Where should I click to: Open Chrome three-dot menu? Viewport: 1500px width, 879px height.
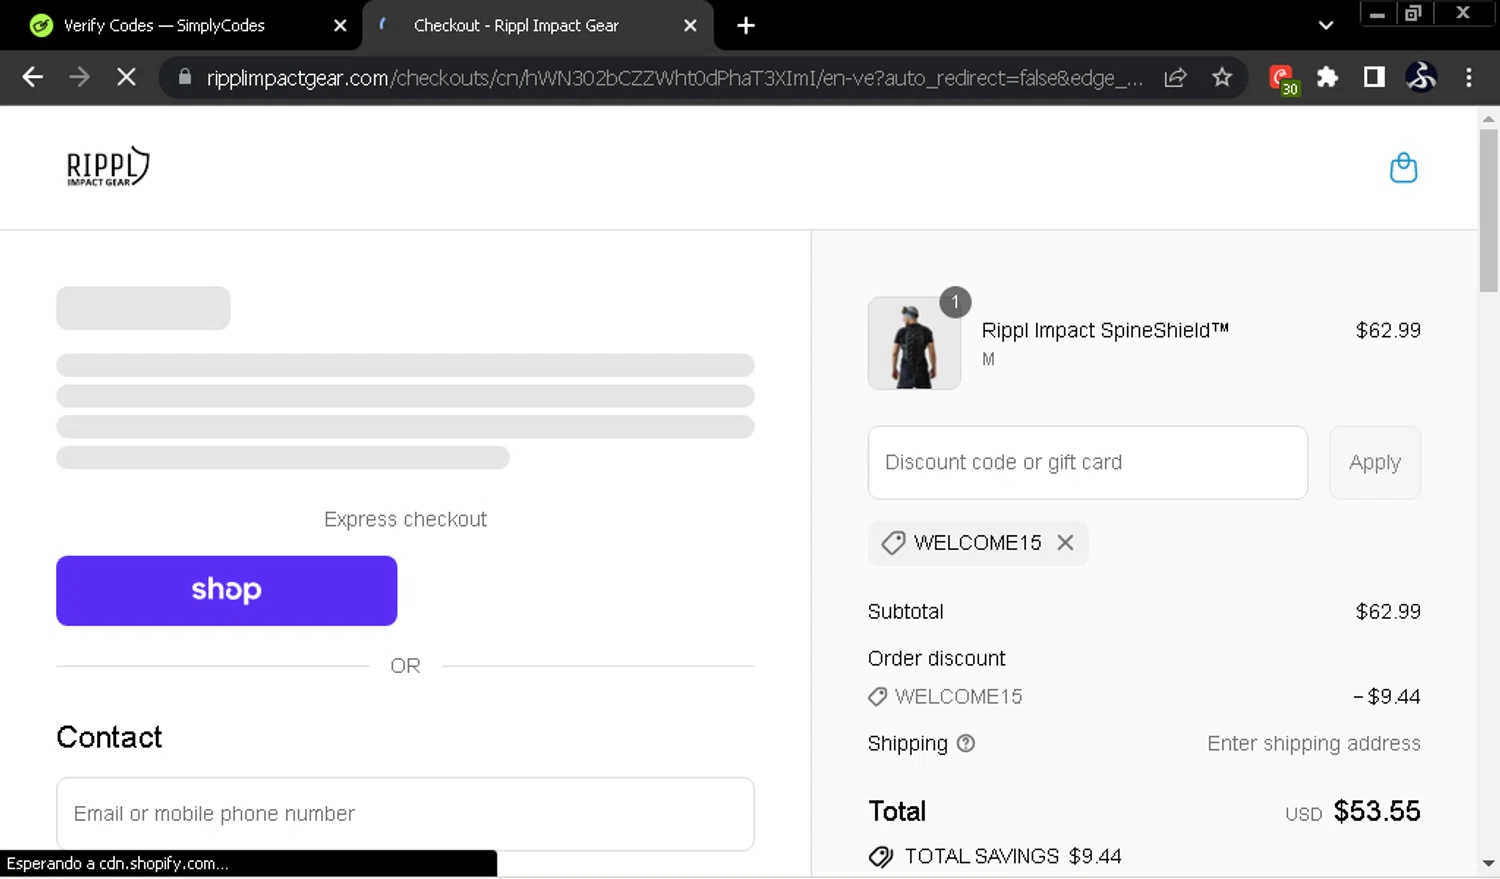pos(1468,77)
